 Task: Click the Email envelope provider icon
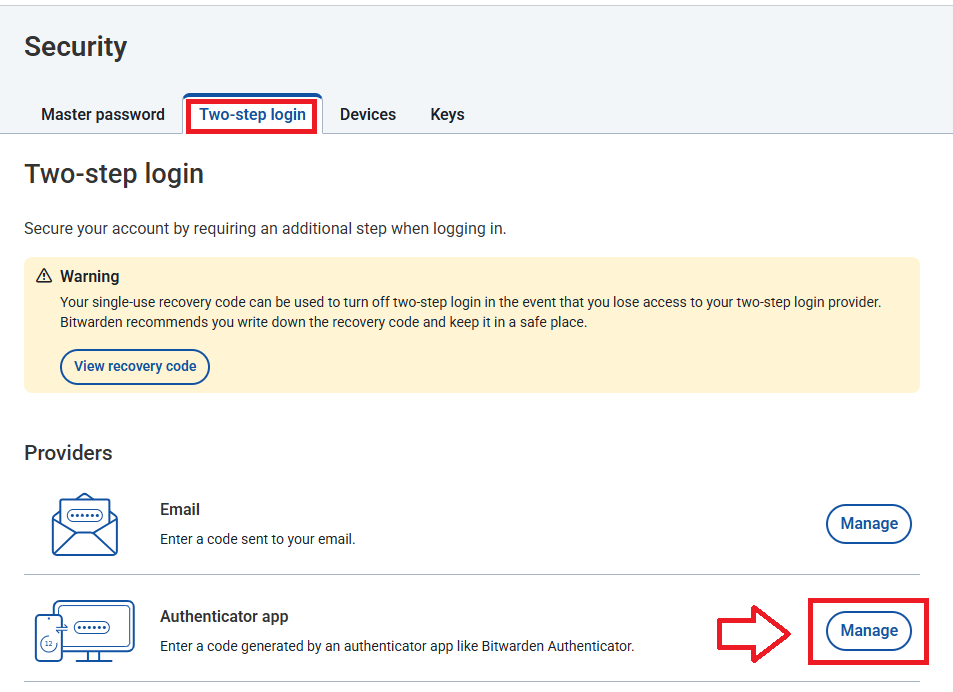coord(84,524)
